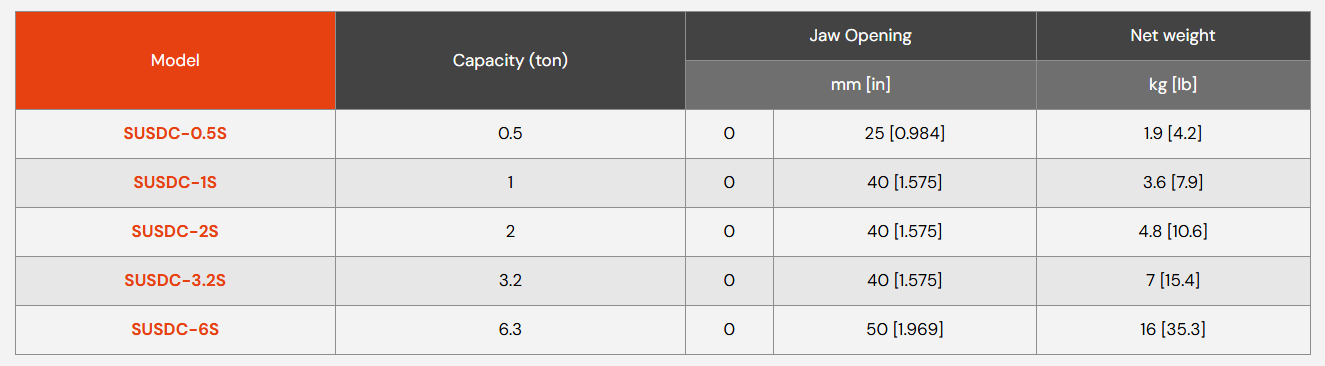Click the orange Model column header

(x=175, y=60)
